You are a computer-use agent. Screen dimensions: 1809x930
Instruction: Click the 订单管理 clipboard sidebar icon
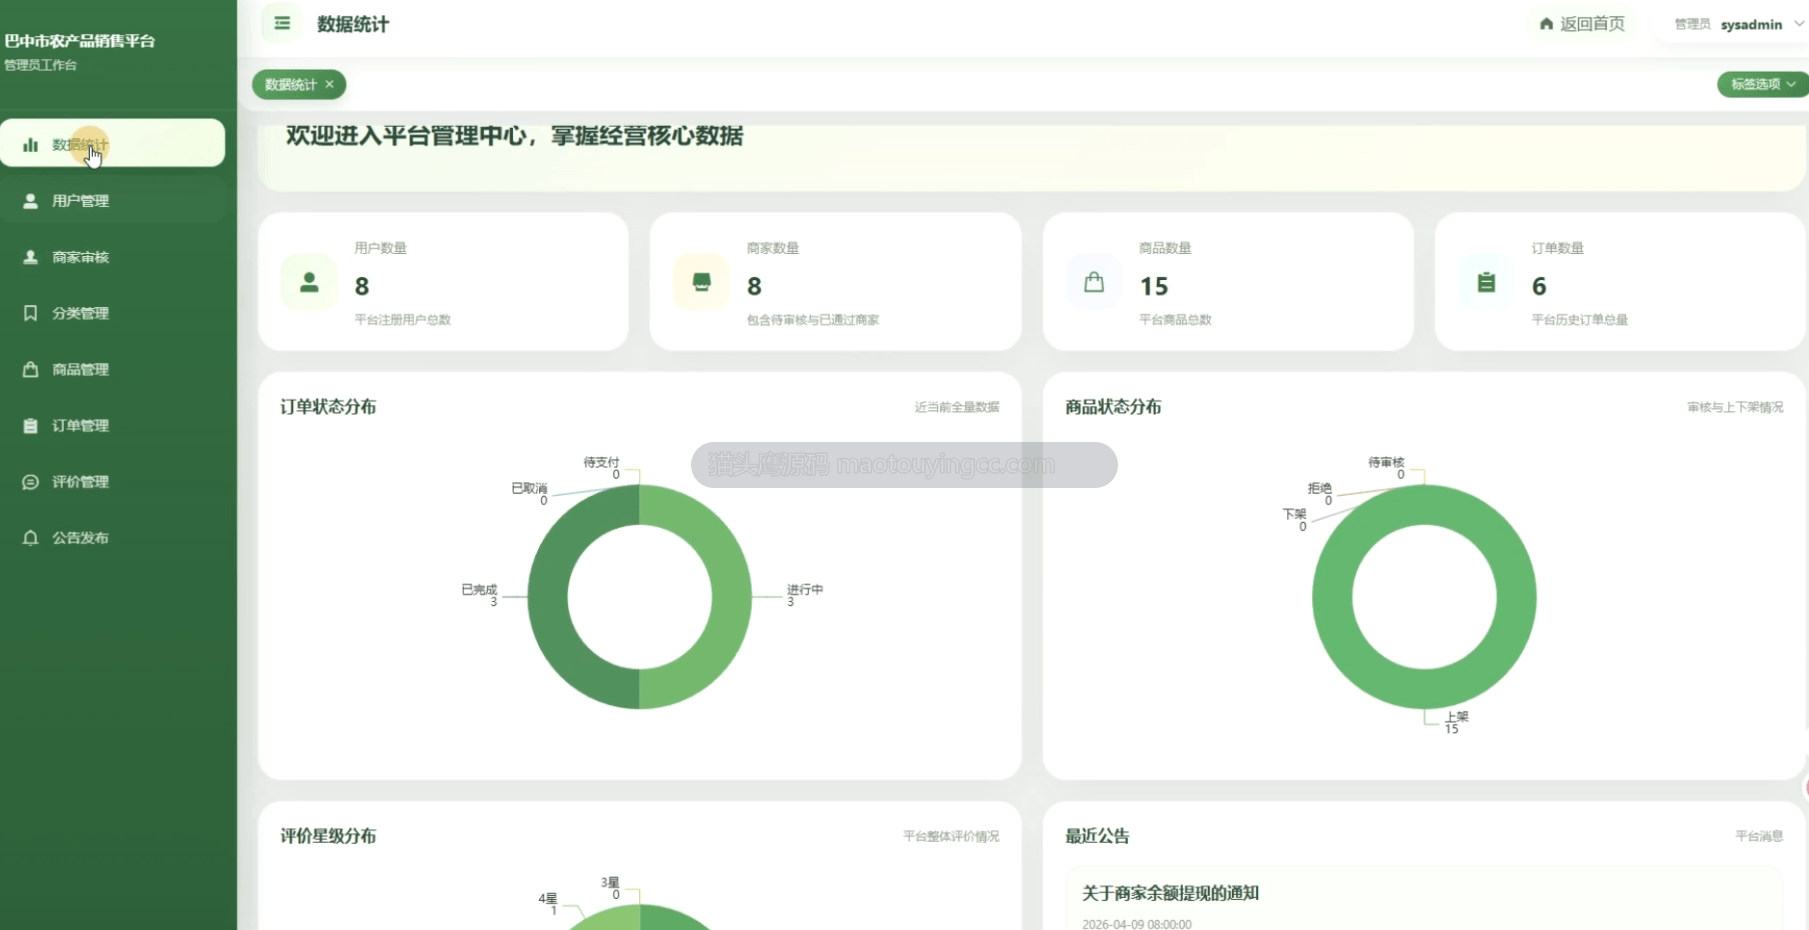coord(31,425)
